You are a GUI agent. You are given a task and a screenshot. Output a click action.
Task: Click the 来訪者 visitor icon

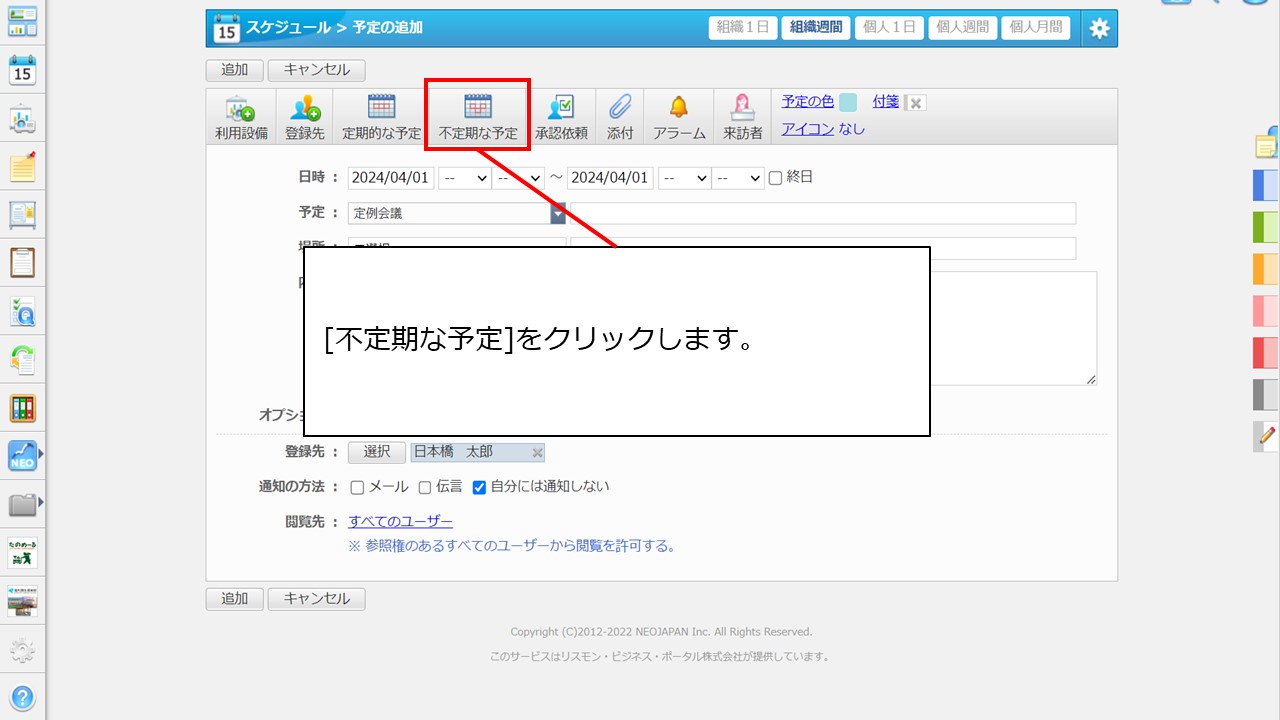pos(743,108)
